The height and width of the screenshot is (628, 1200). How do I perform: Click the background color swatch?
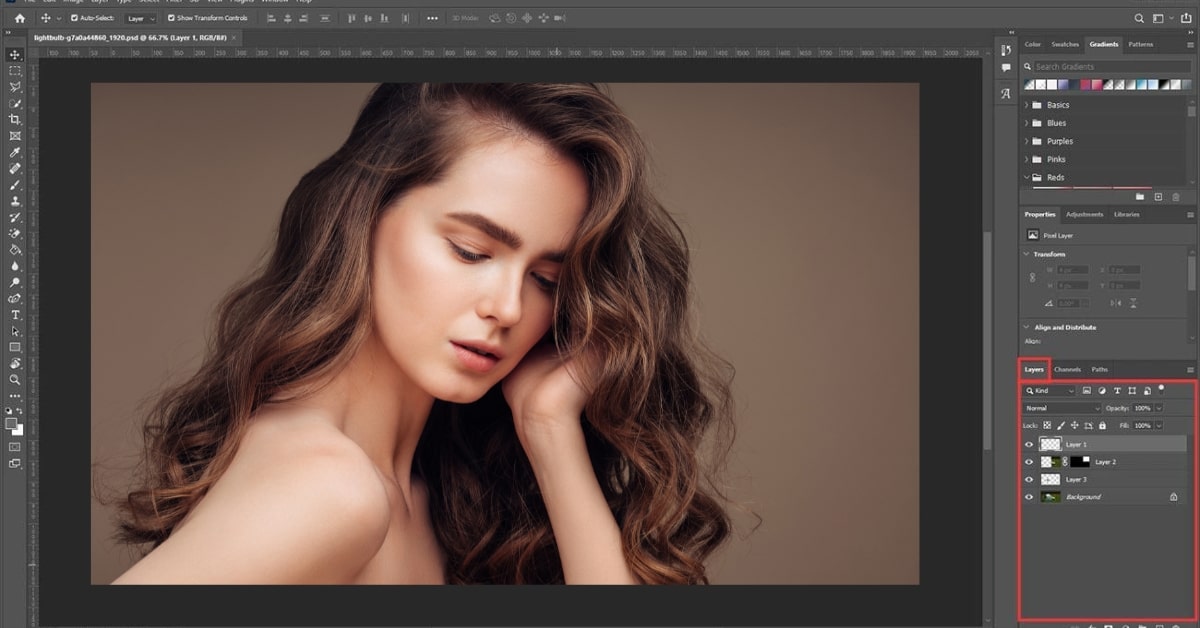click(19, 430)
